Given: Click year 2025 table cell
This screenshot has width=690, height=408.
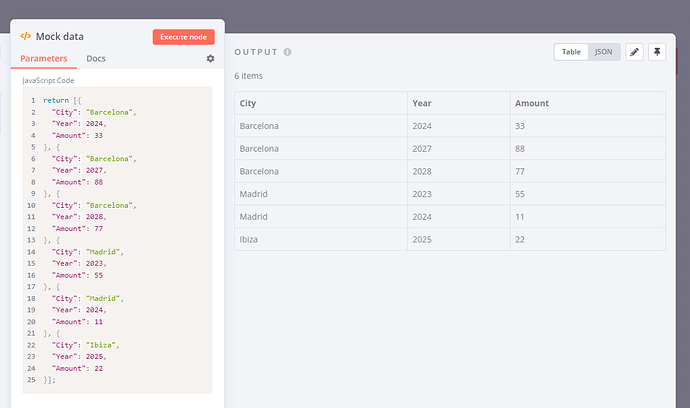Looking at the screenshot, I should click(x=459, y=239).
